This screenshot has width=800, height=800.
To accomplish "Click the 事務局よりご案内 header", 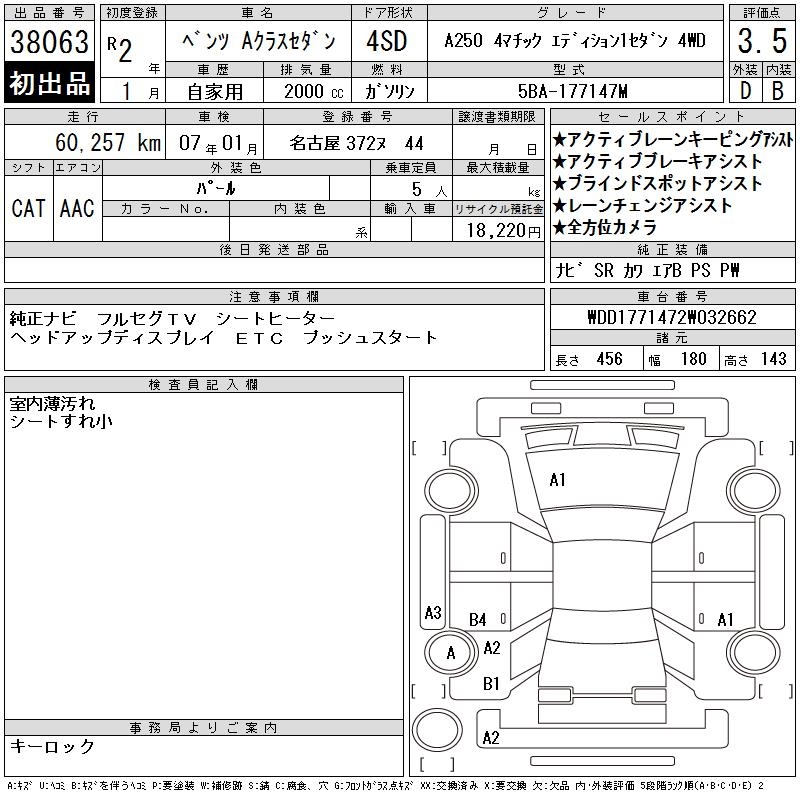I will tap(204, 728).
